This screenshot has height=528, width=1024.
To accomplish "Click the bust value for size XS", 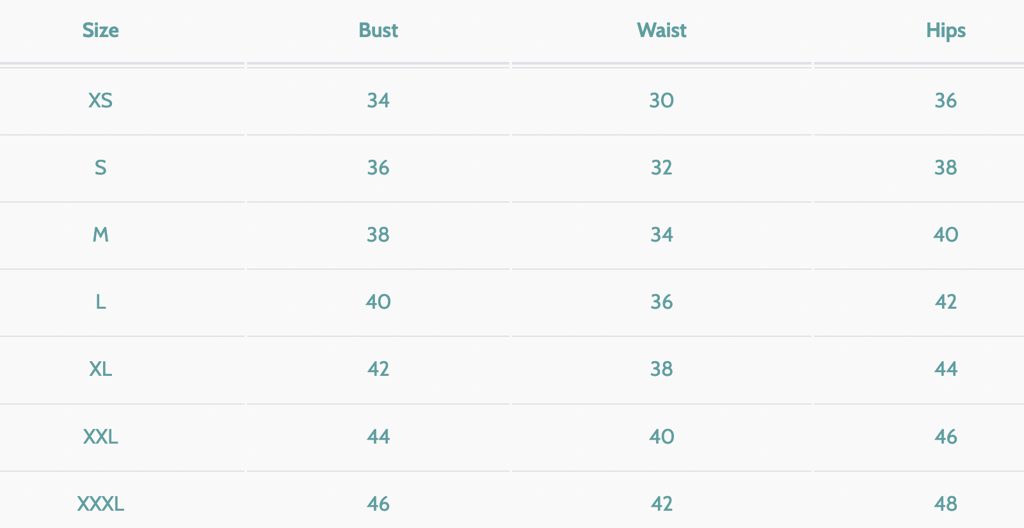I will 378,101.
